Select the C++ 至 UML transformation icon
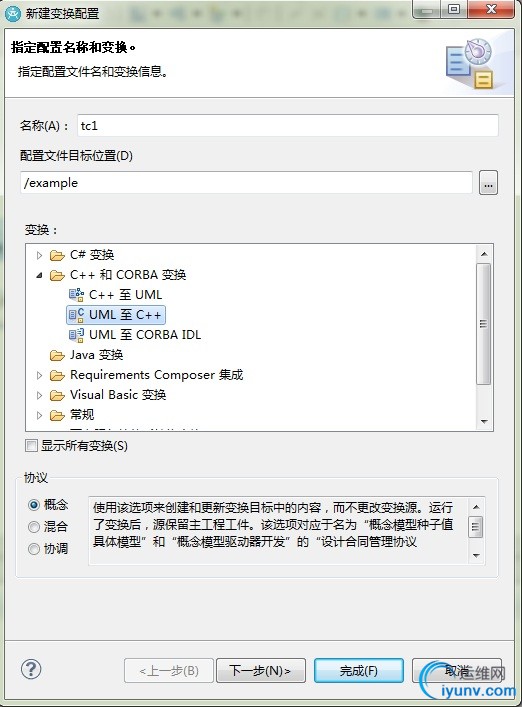Screen dimensions: 522x707 (x=76, y=295)
